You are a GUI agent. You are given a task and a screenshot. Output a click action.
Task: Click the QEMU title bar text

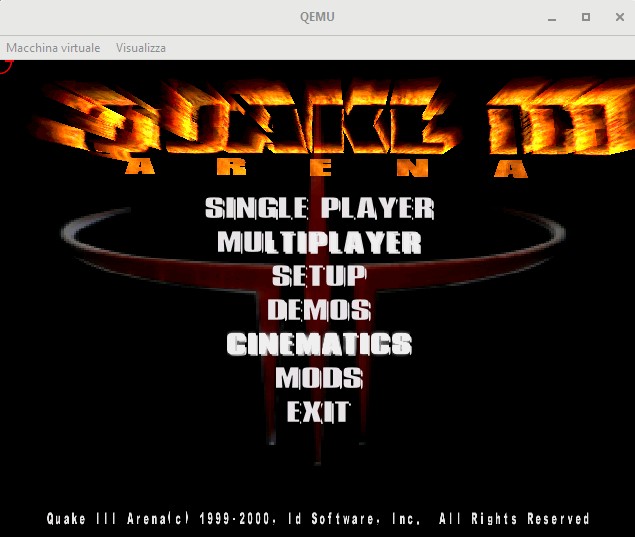[x=317, y=17]
